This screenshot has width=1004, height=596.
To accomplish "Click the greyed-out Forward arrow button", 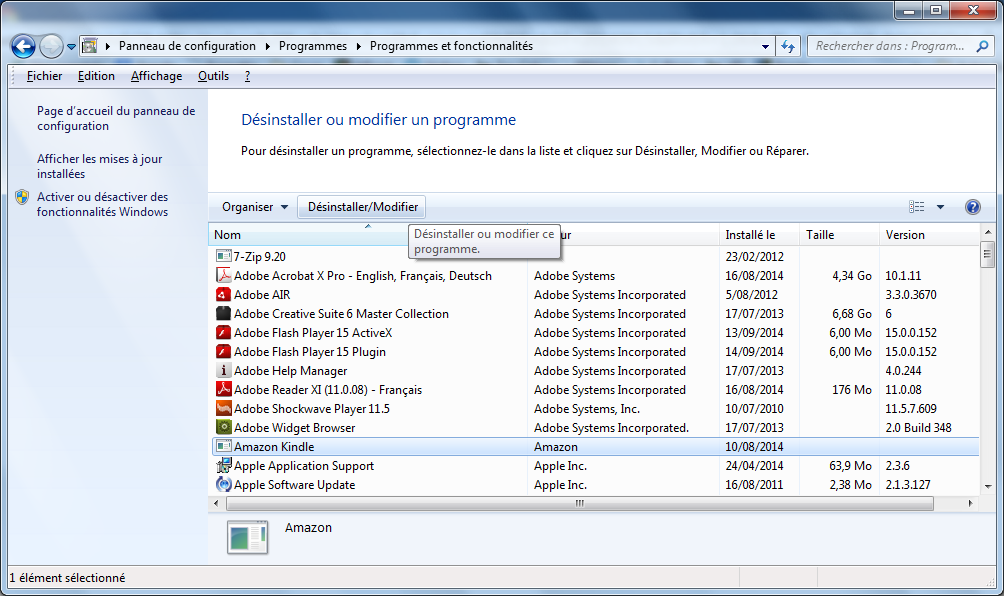I will coord(51,46).
